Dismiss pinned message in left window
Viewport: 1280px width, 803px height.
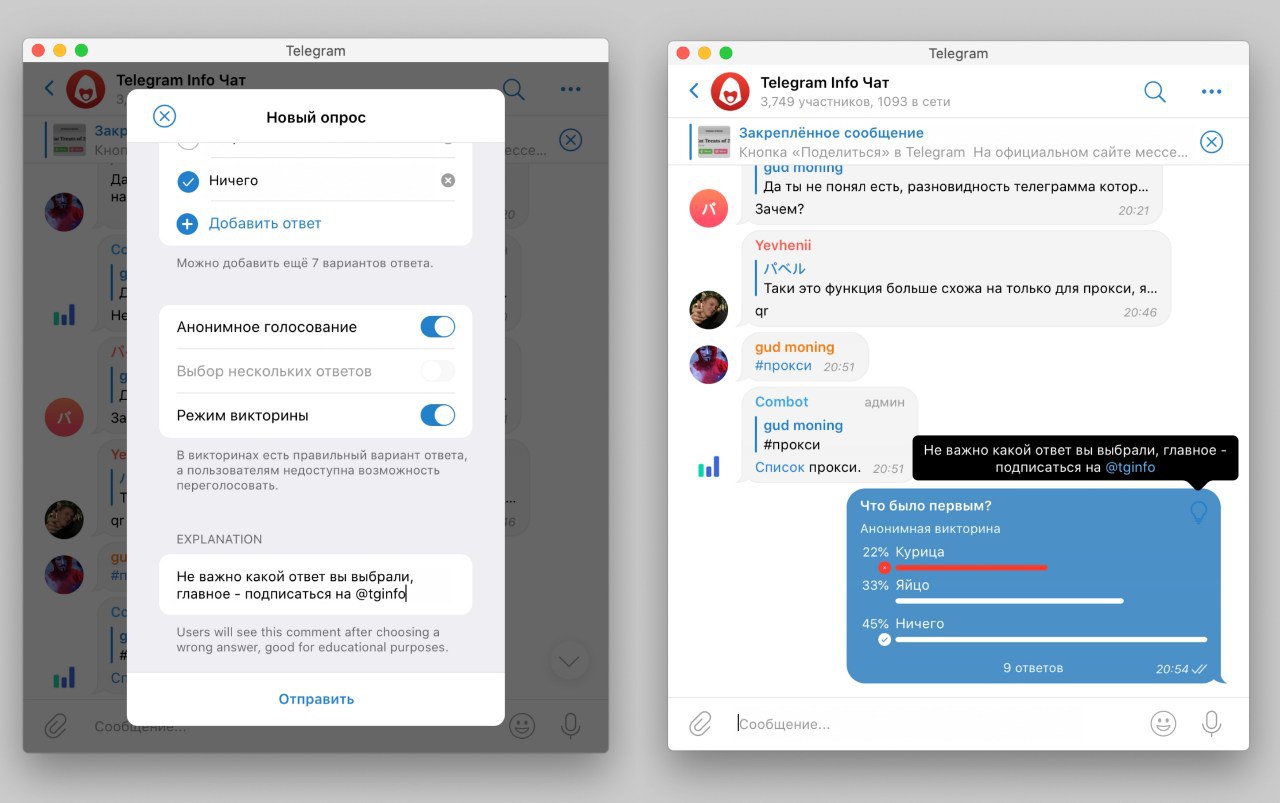point(570,140)
